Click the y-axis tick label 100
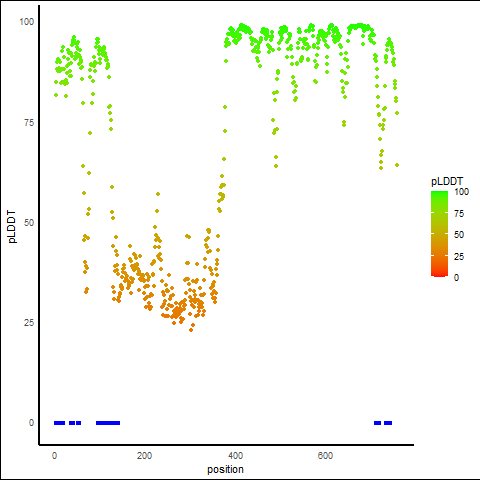480x480 pixels. click(x=26, y=22)
